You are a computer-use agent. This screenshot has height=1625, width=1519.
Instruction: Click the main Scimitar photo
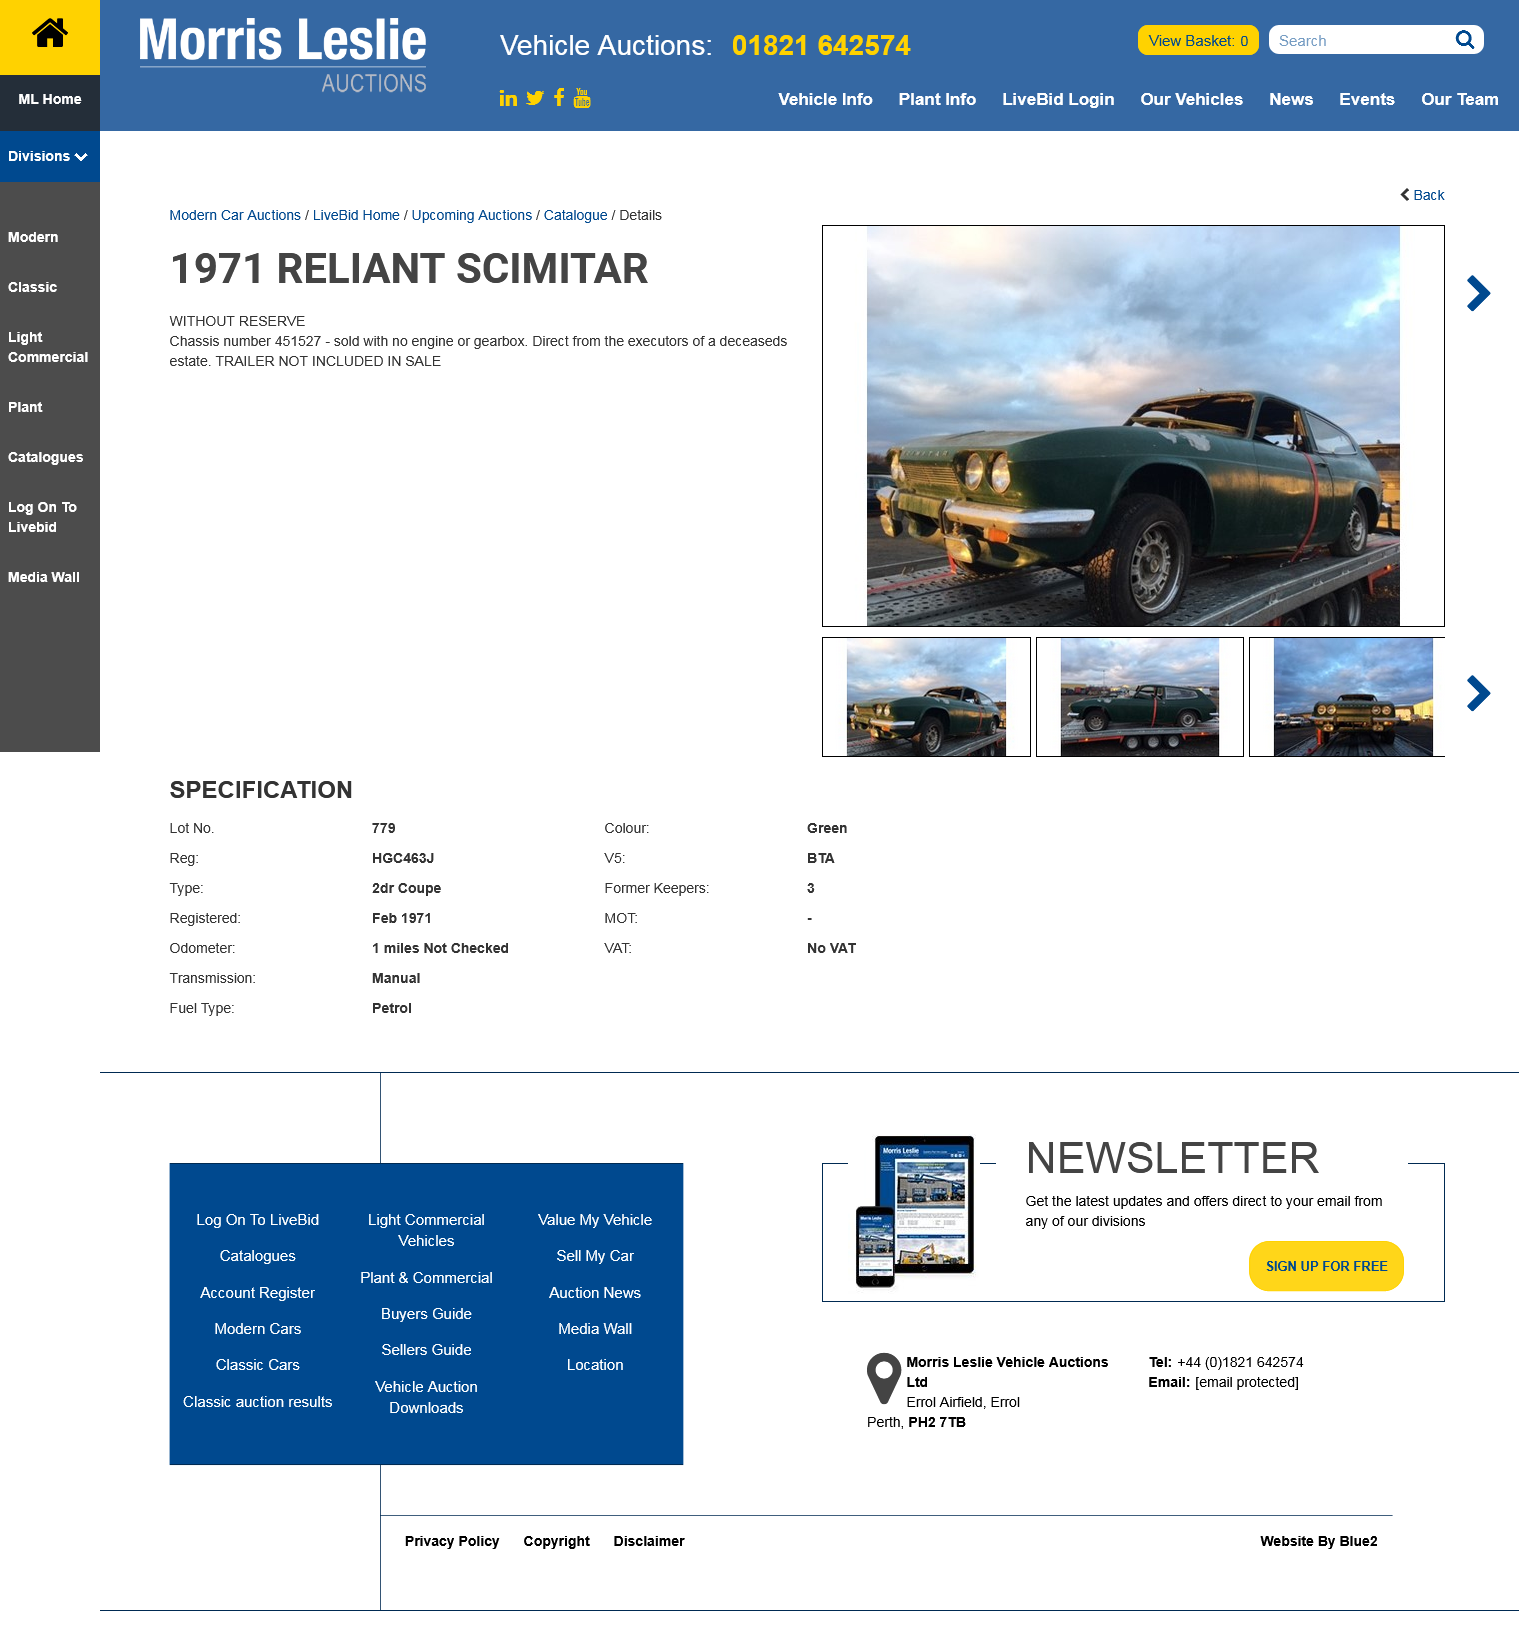point(1133,426)
